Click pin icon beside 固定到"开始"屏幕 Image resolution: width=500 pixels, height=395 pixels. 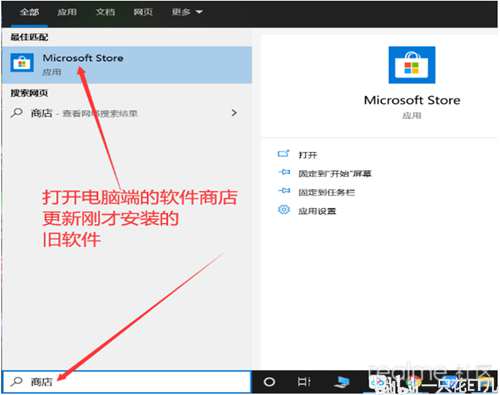click(x=284, y=172)
